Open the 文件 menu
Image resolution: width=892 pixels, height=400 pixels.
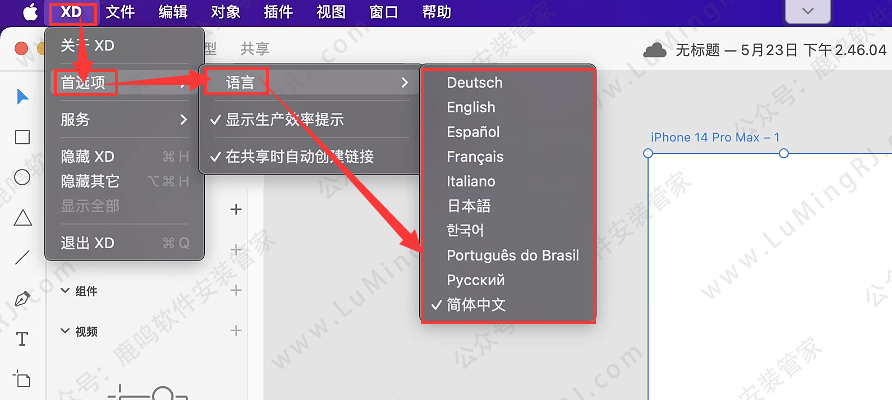click(x=120, y=12)
